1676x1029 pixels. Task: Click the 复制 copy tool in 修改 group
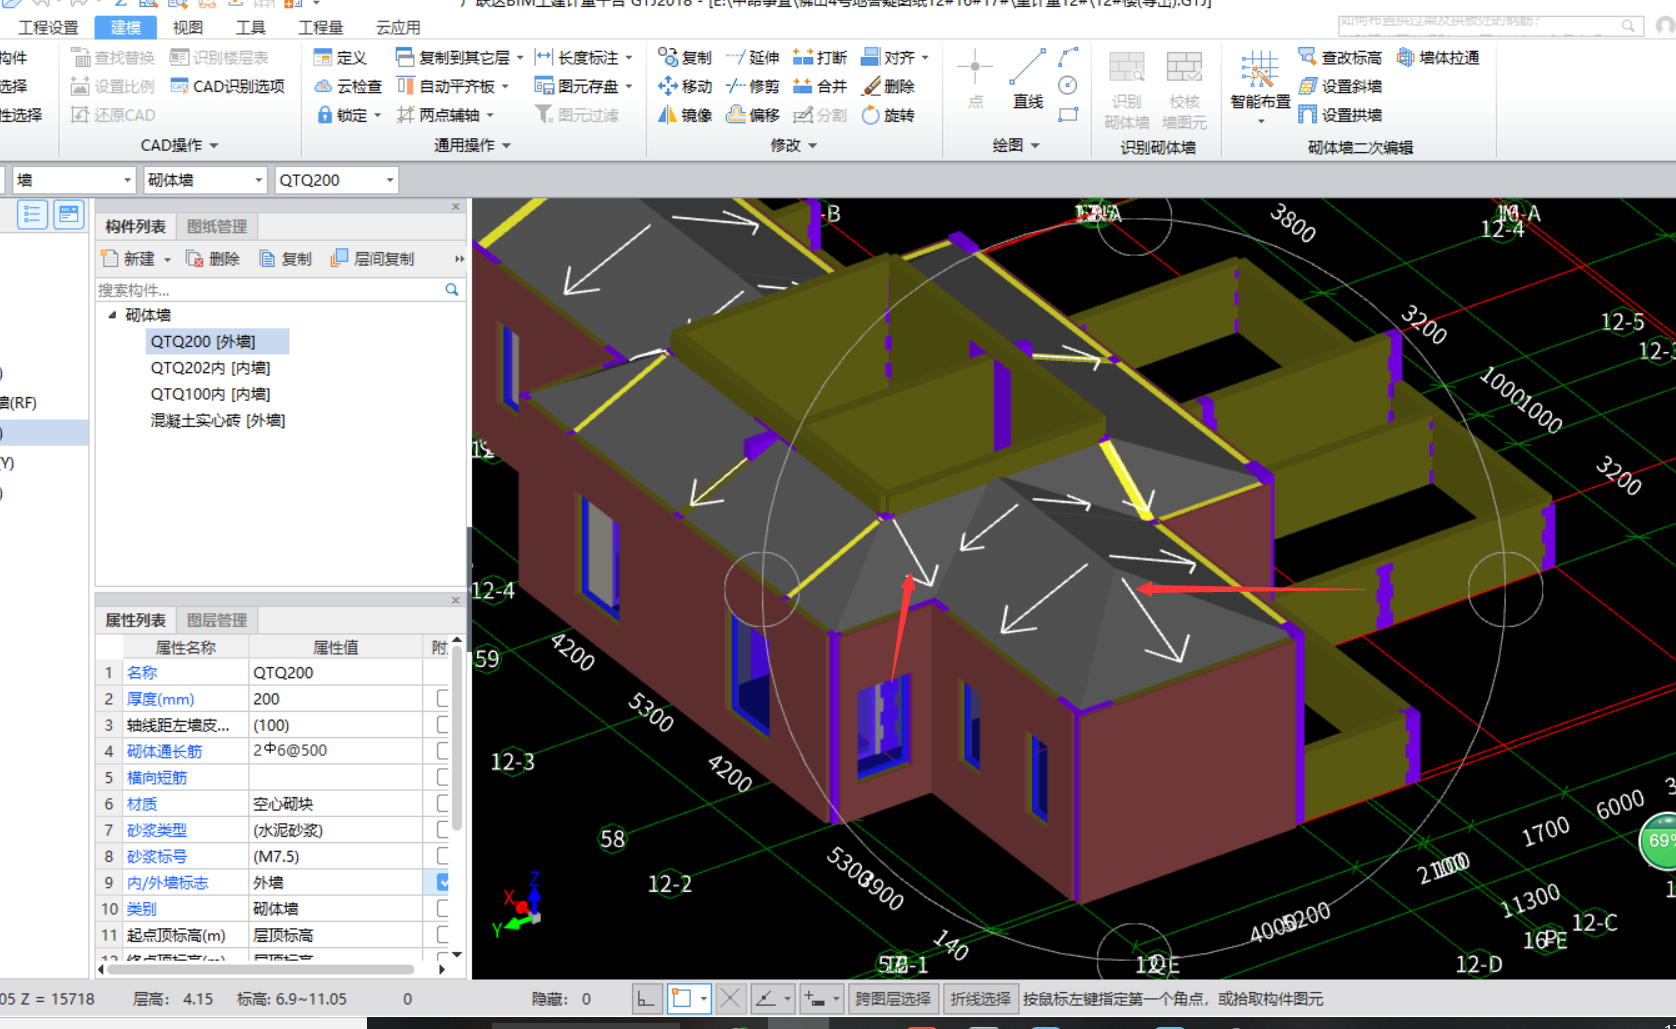click(x=685, y=58)
